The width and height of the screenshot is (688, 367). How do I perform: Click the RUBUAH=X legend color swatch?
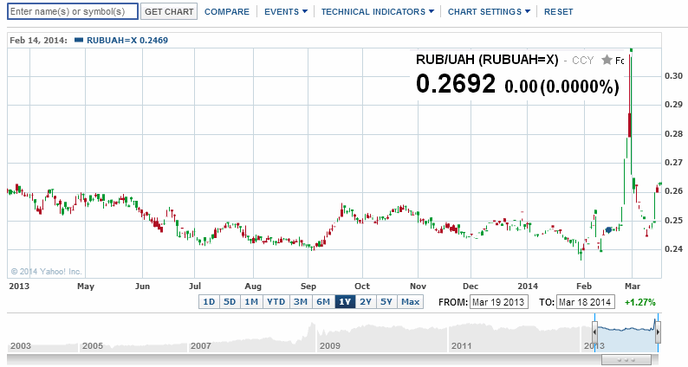(x=79, y=40)
